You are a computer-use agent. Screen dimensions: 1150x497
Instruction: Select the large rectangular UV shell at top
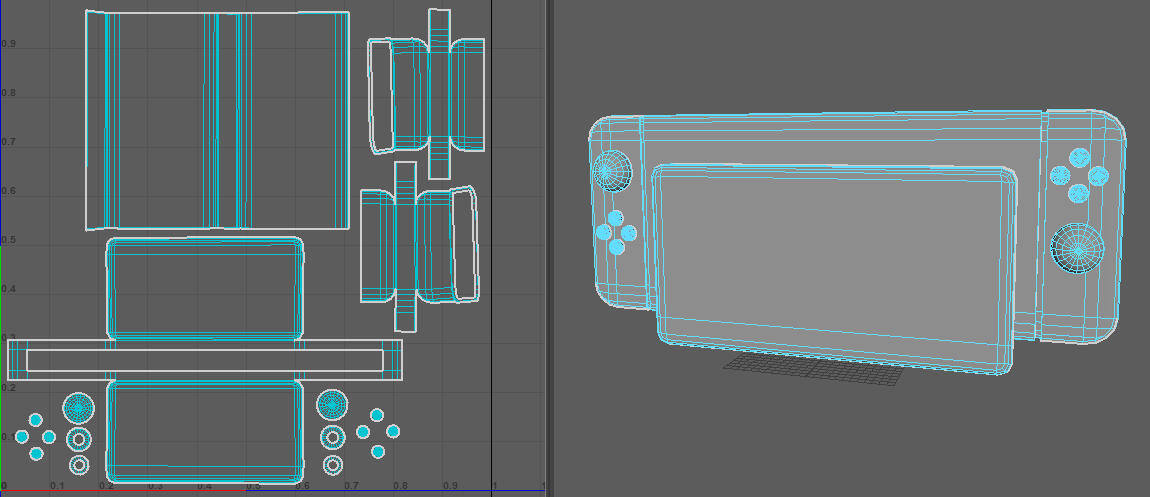[160, 120]
